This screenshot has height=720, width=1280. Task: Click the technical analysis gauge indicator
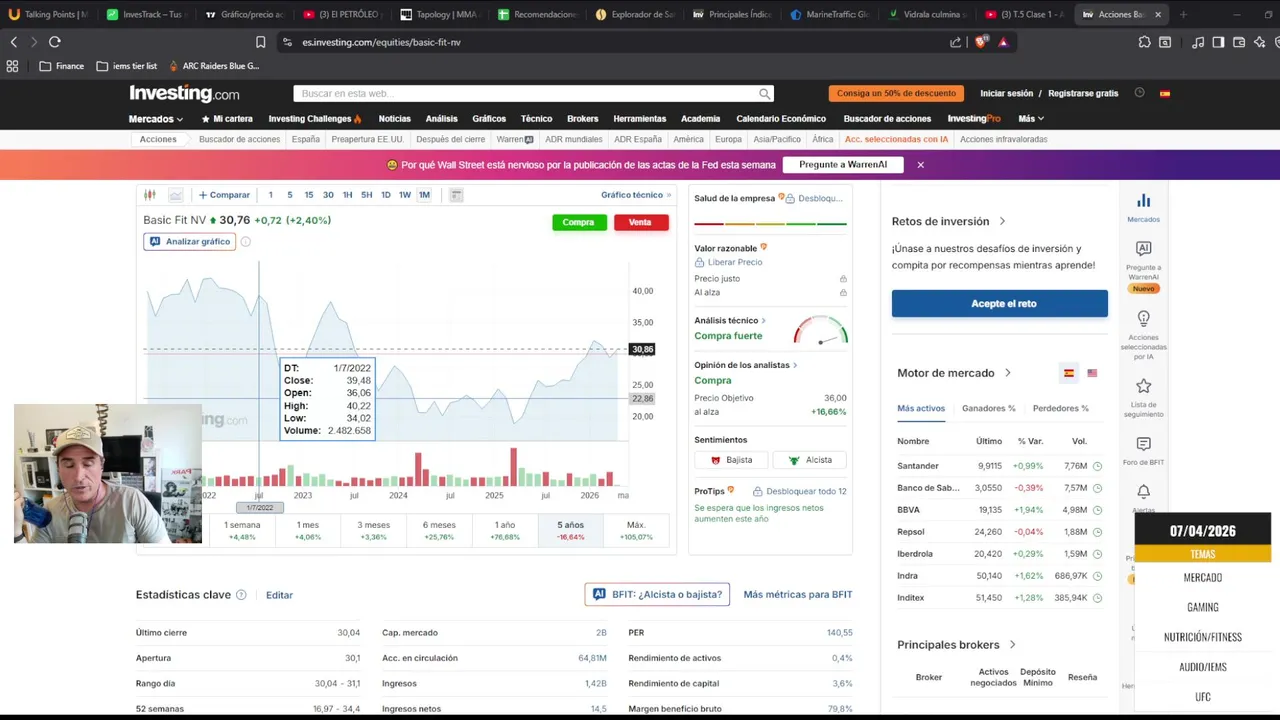point(821,331)
